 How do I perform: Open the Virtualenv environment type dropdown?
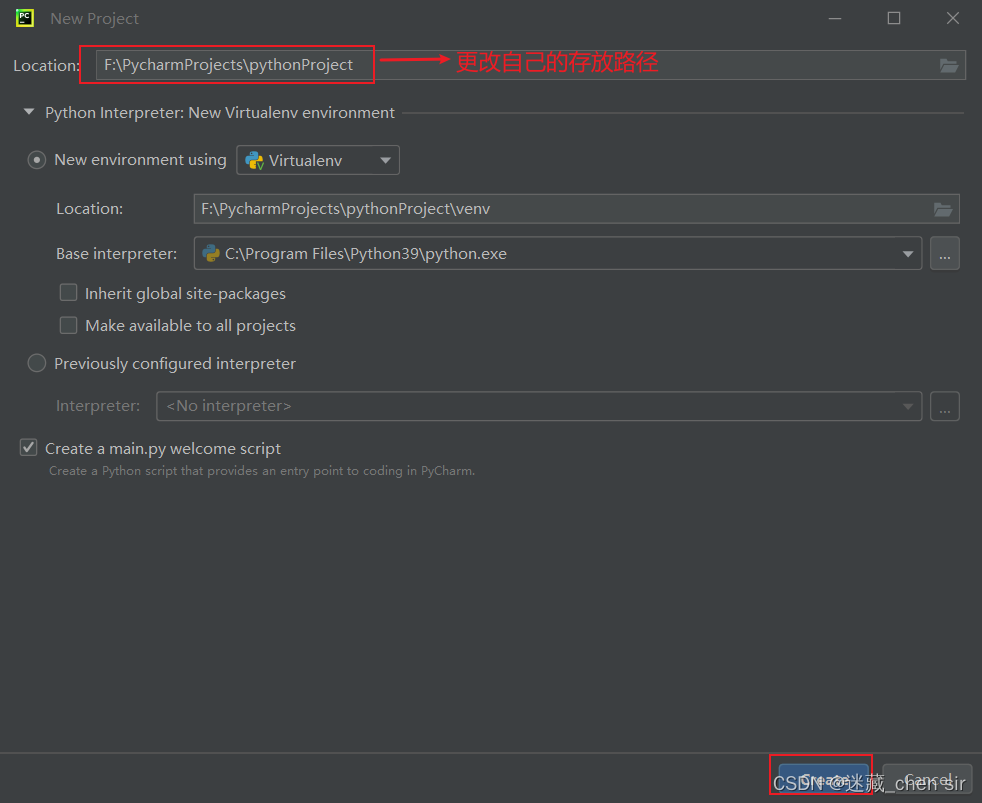(x=318, y=160)
